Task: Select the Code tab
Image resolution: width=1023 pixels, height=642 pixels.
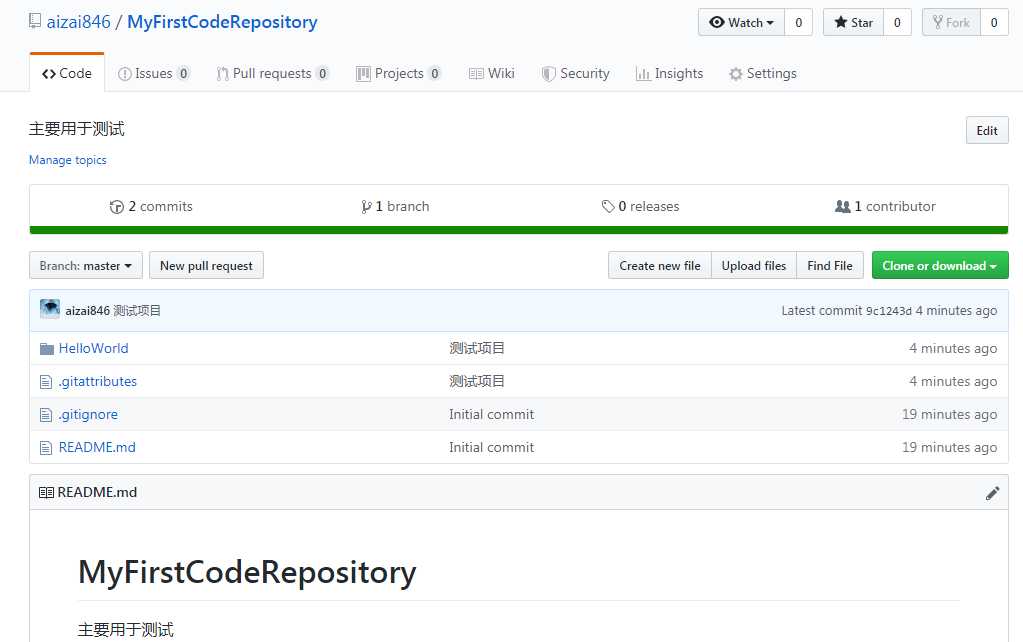Action: click(x=67, y=73)
